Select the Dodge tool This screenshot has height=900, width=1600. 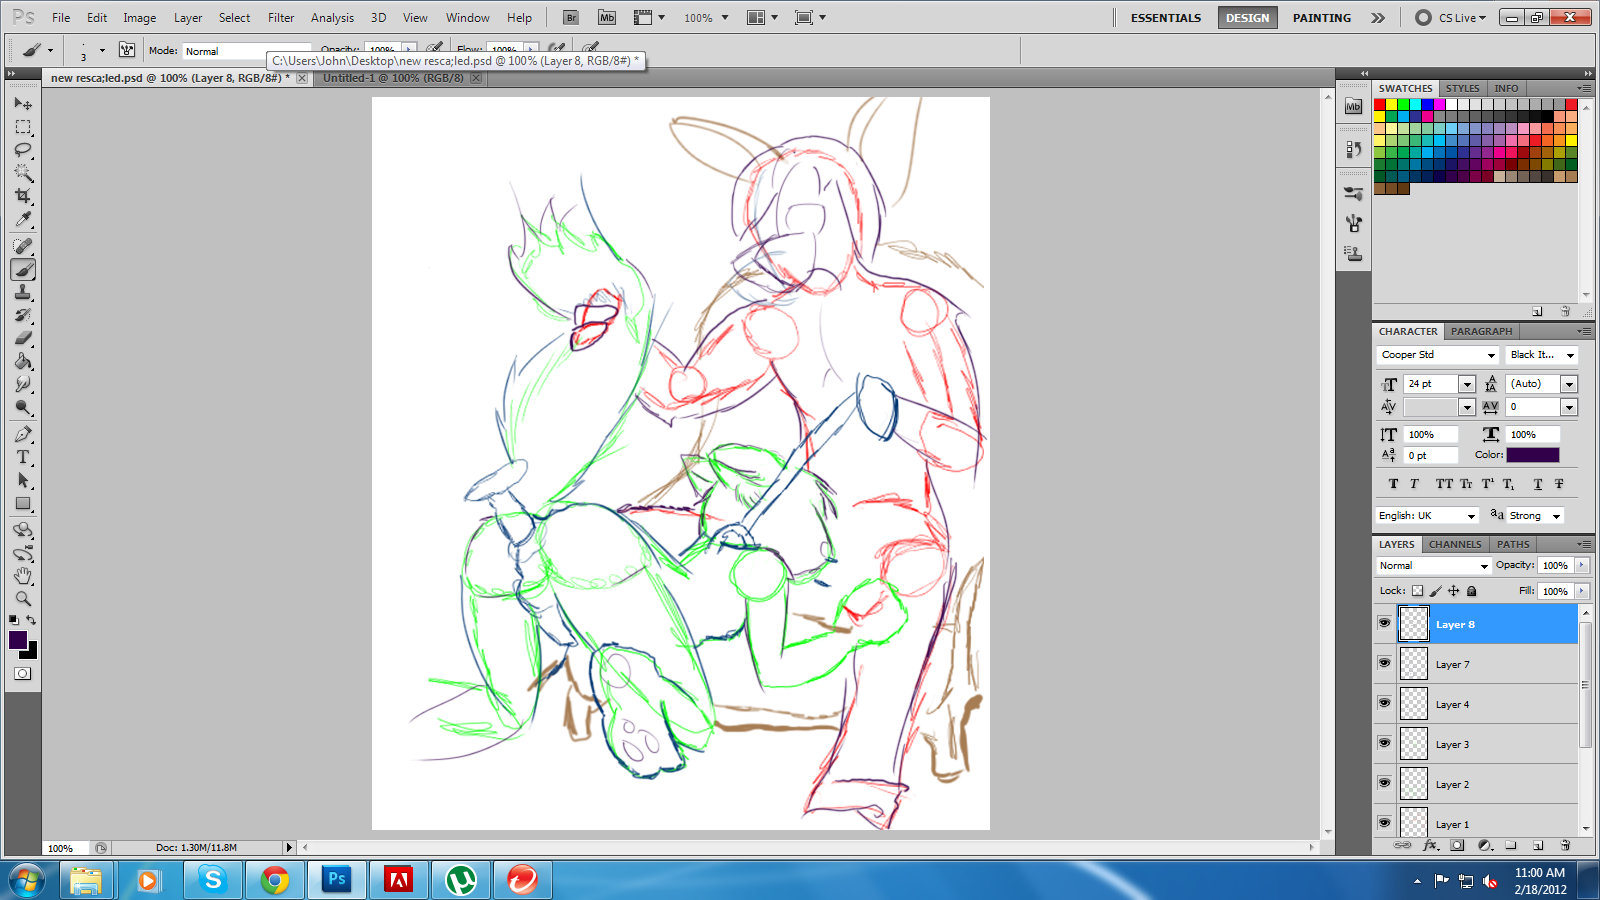(x=23, y=407)
